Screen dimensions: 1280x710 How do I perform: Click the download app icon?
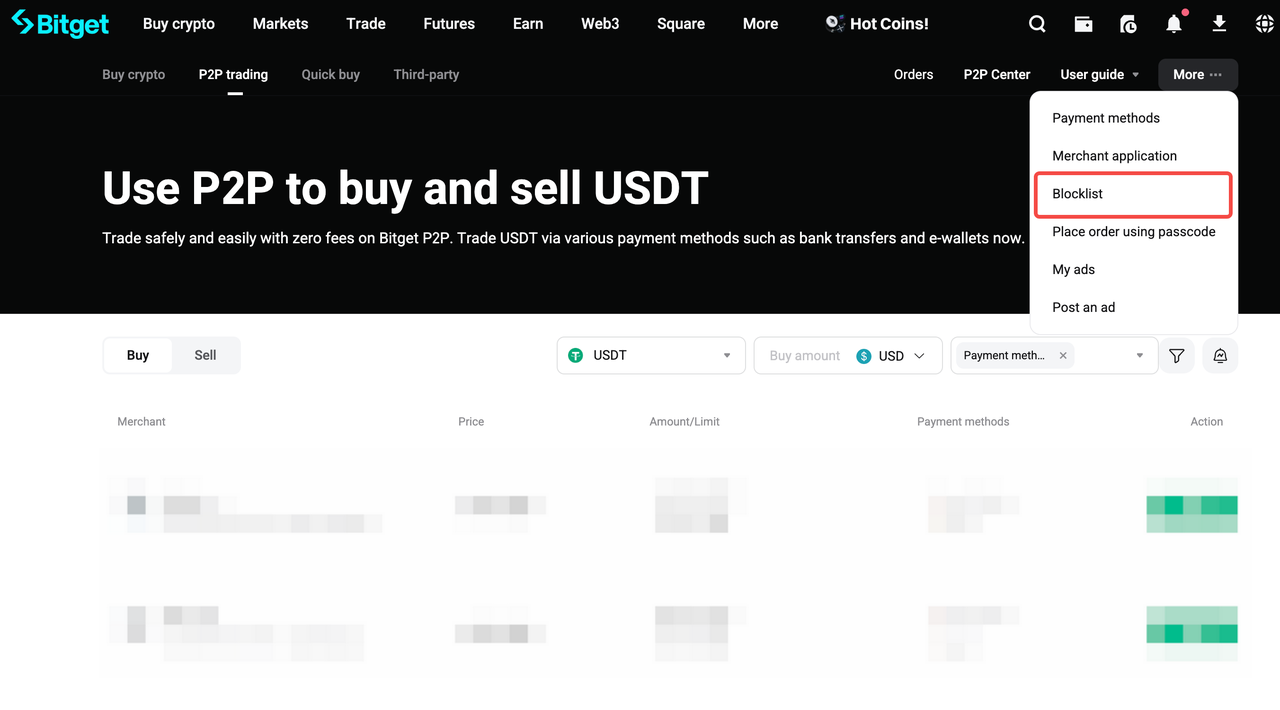click(x=1219, y=24)
